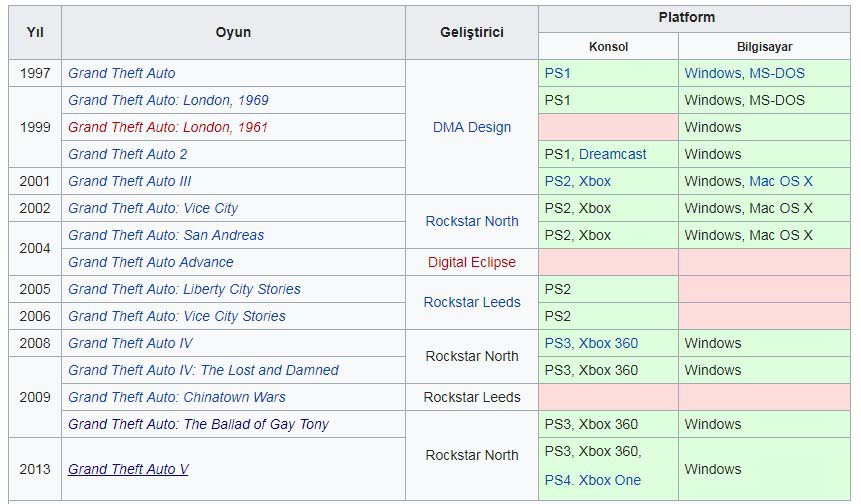Open the Grand Theft Auto: Vice City link
The height and width of the screenshot is (504, 861).
[153, 208]
